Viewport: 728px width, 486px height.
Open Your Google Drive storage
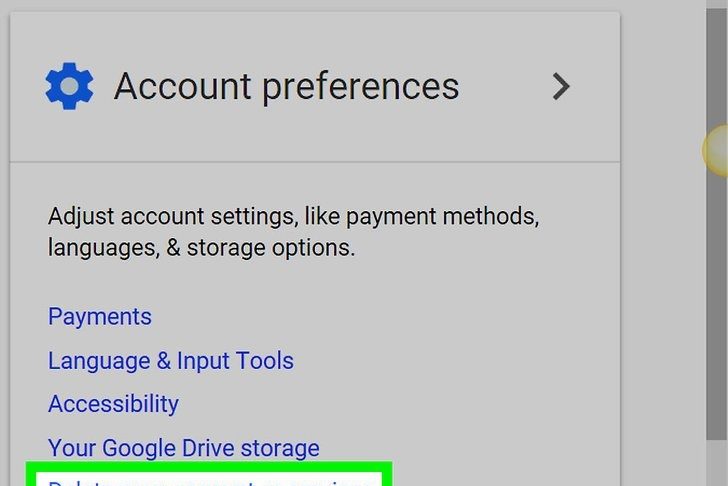(x=184, y=448)
